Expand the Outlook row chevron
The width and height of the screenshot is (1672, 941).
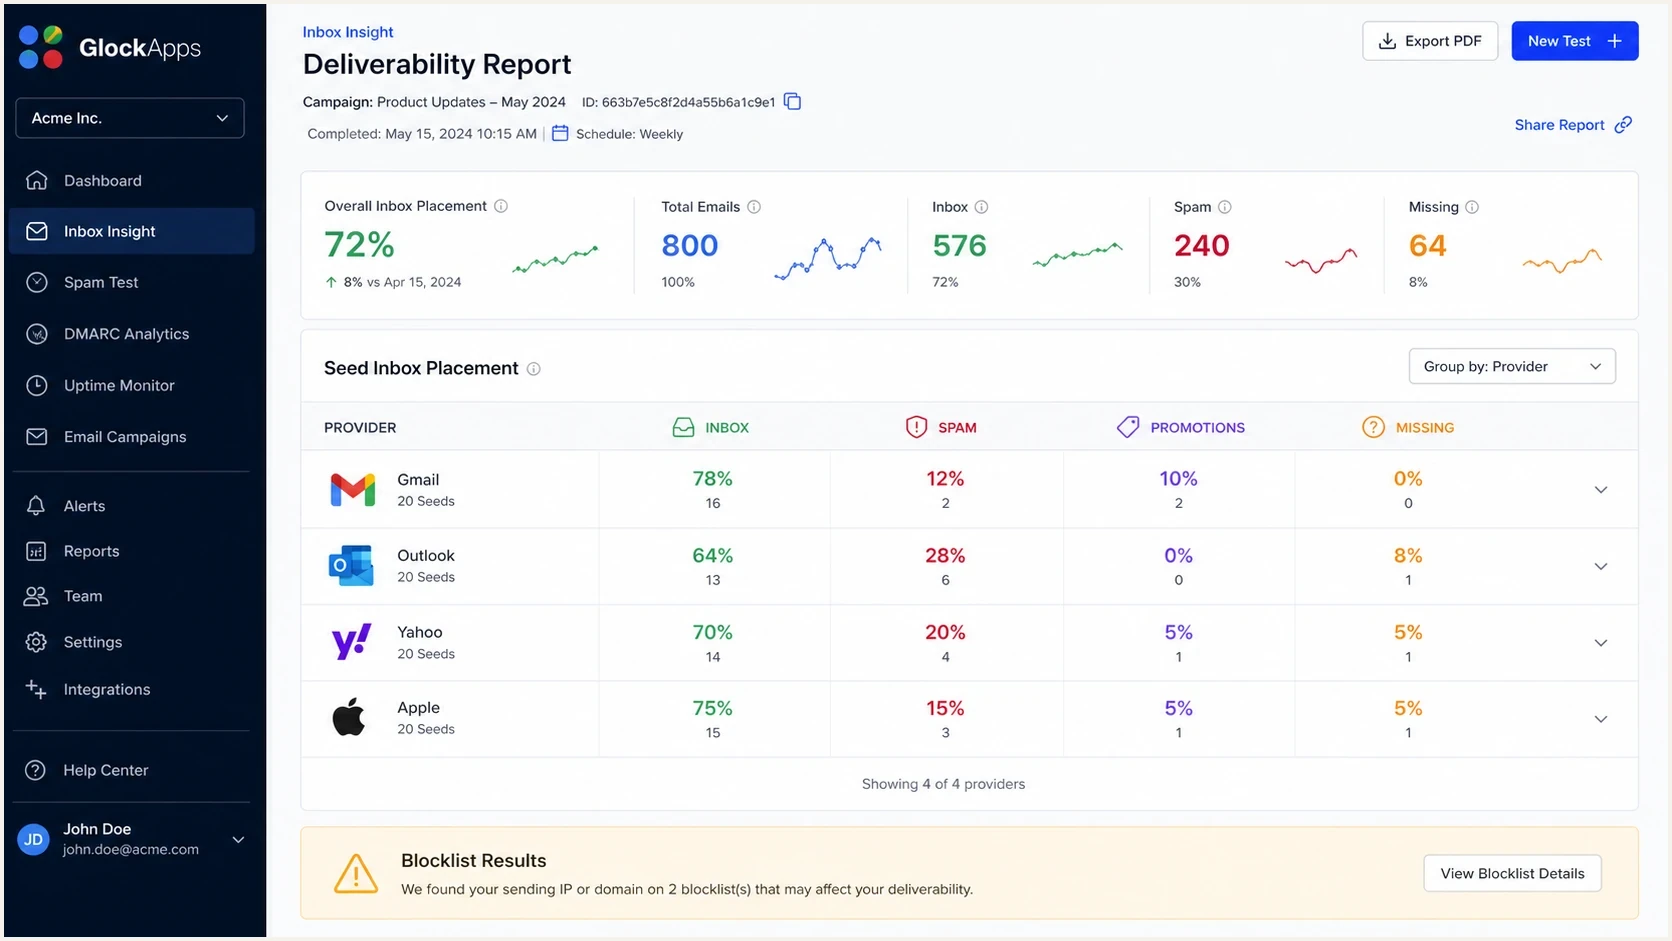coord(1601,566)
